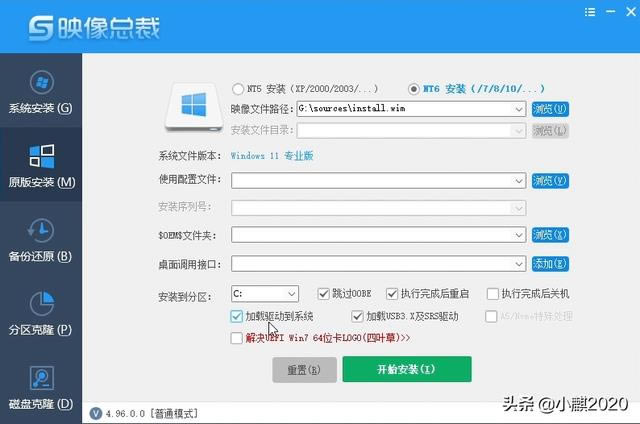Open the 分区克隆 (P) sidebar section
The height and width of the screenshot is (424, 640).
point(41,313)
